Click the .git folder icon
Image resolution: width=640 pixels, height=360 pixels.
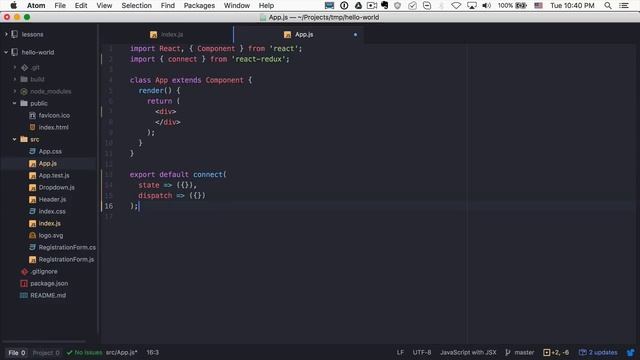[x=24, y=67]
